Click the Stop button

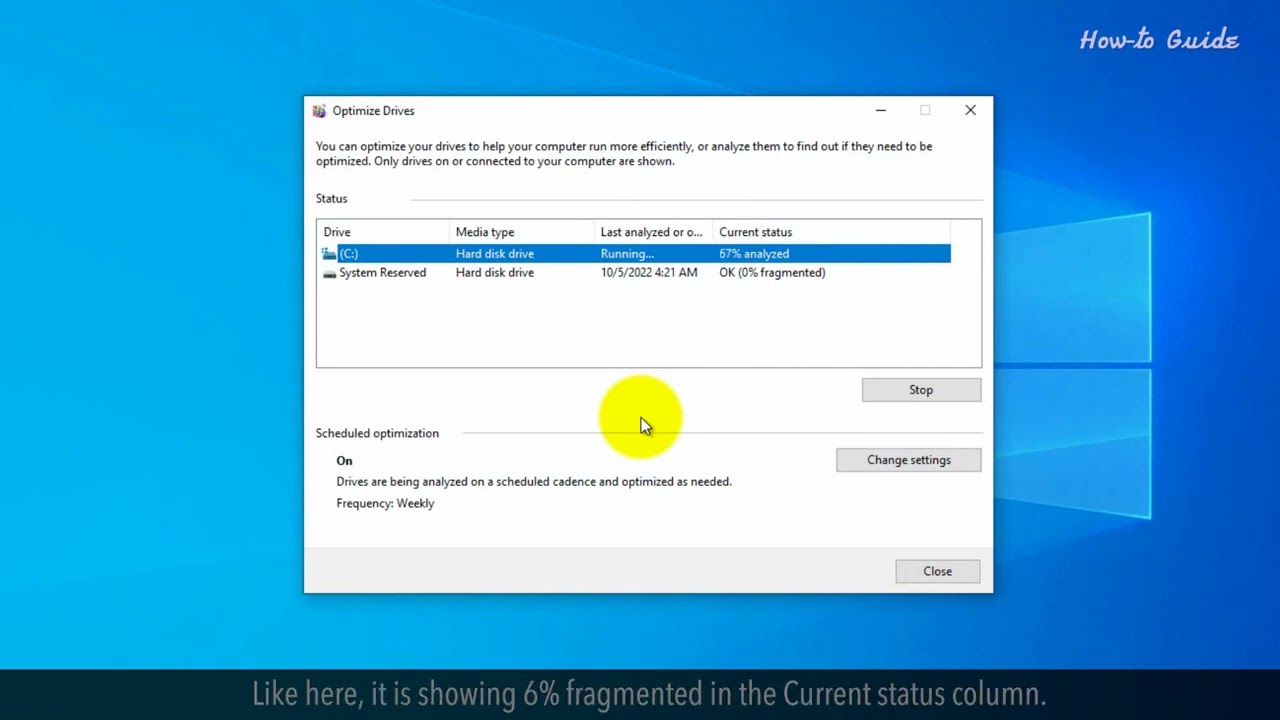(921, 390)
